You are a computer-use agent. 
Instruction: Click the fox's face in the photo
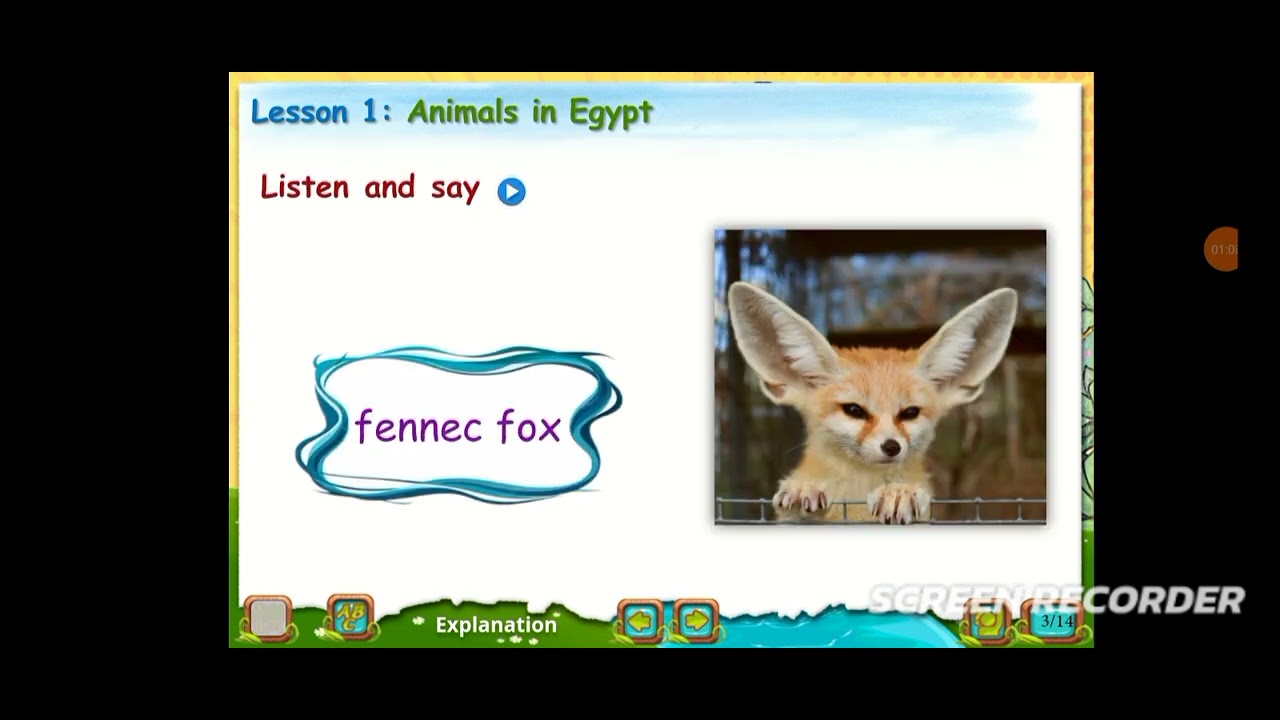(878, 420)
